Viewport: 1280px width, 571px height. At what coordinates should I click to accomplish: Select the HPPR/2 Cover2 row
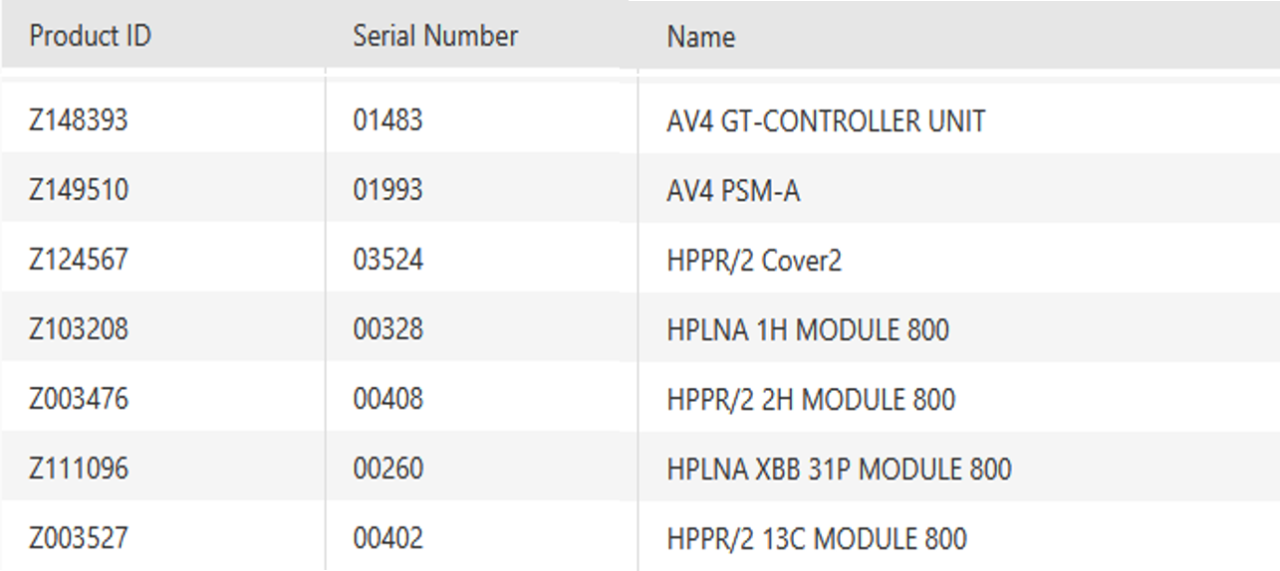point(754,260)
